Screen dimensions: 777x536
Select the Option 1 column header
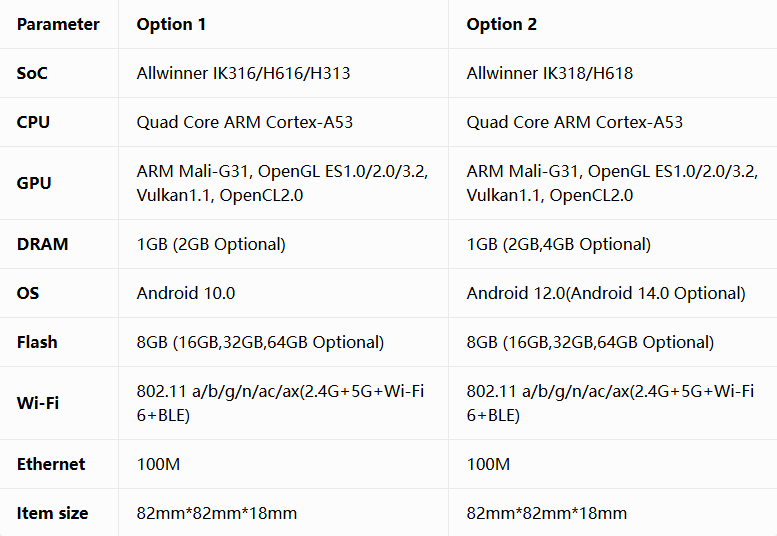pyautogui.click(x=171, y=24)
